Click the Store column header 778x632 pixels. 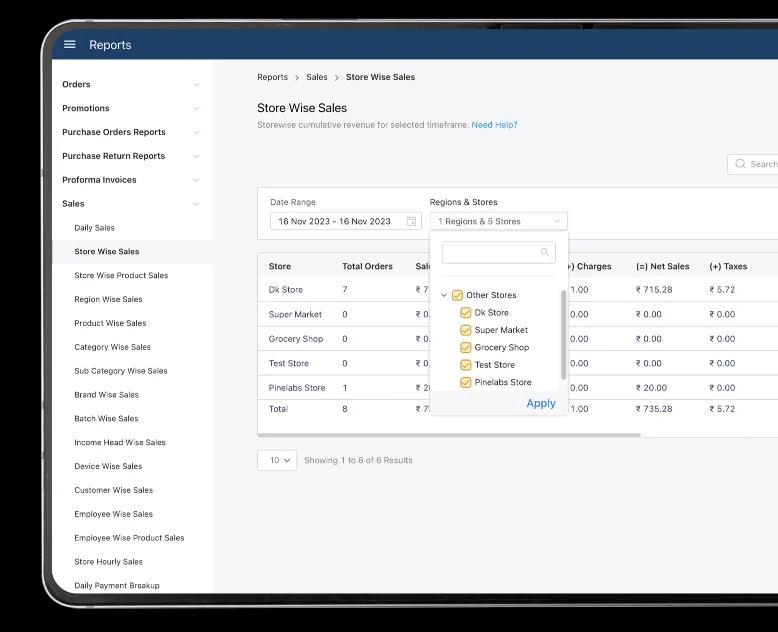coord(280,266)
